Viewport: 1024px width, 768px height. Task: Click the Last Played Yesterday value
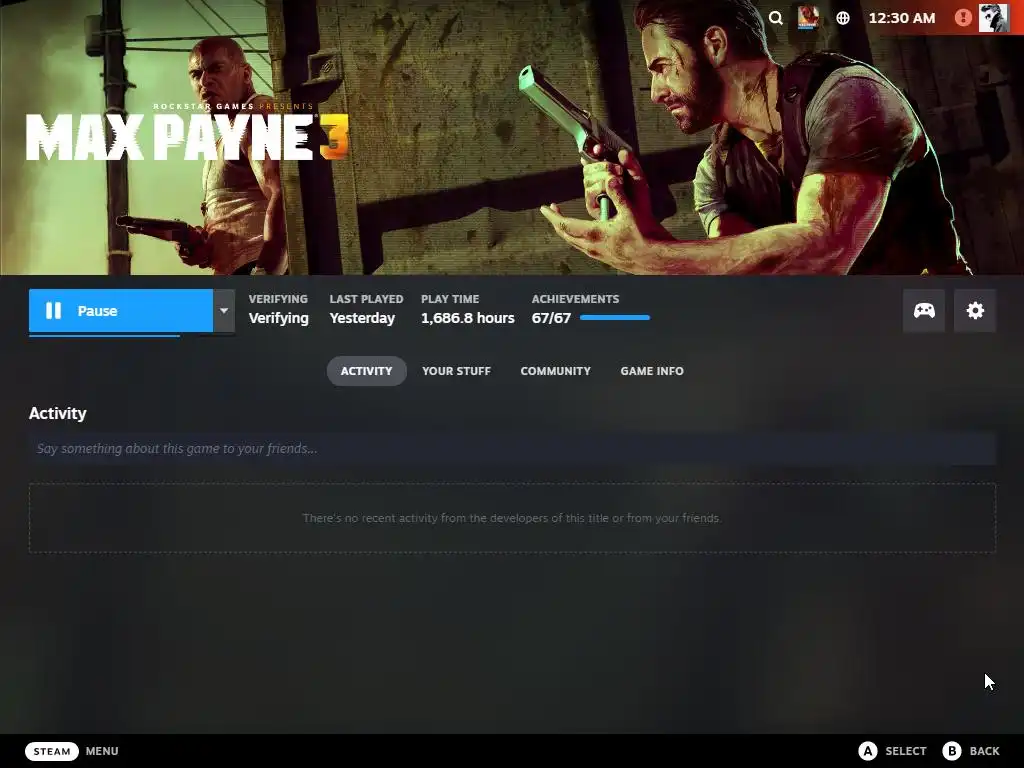[362, 318]
